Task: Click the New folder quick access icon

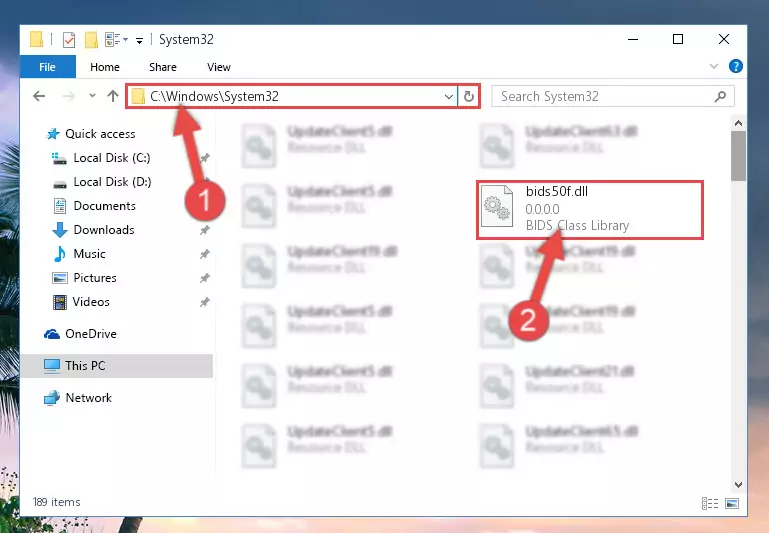Action: point(91,40)
